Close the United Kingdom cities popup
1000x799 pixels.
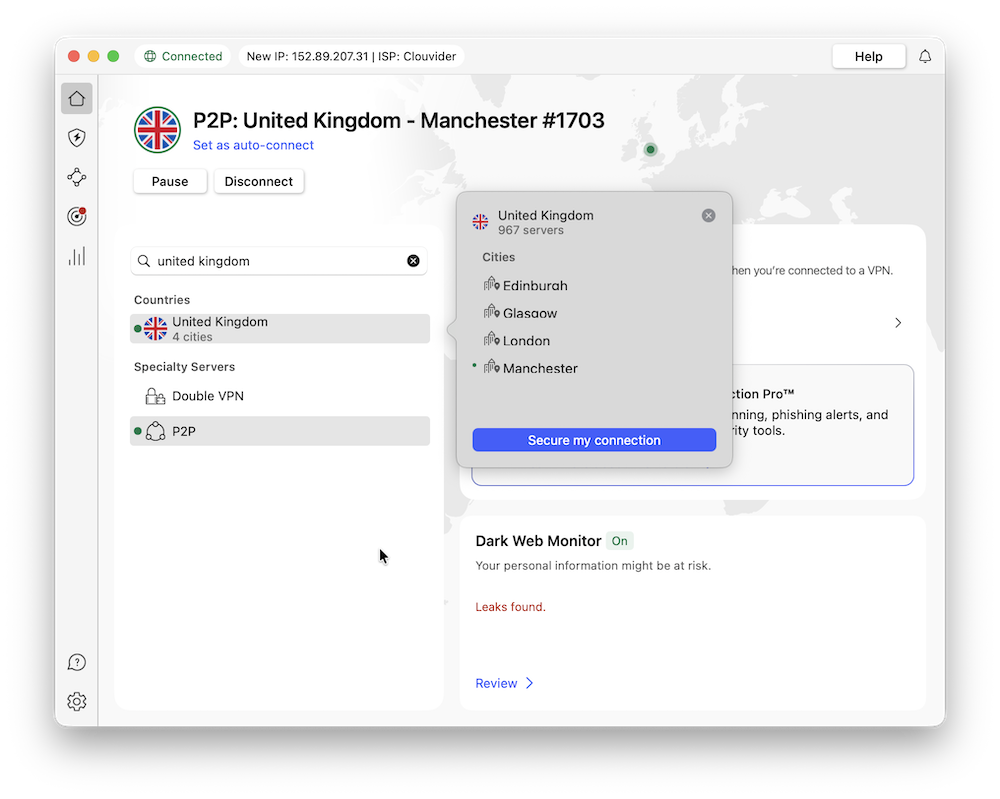pyautogui.click(x=708, y=216)
